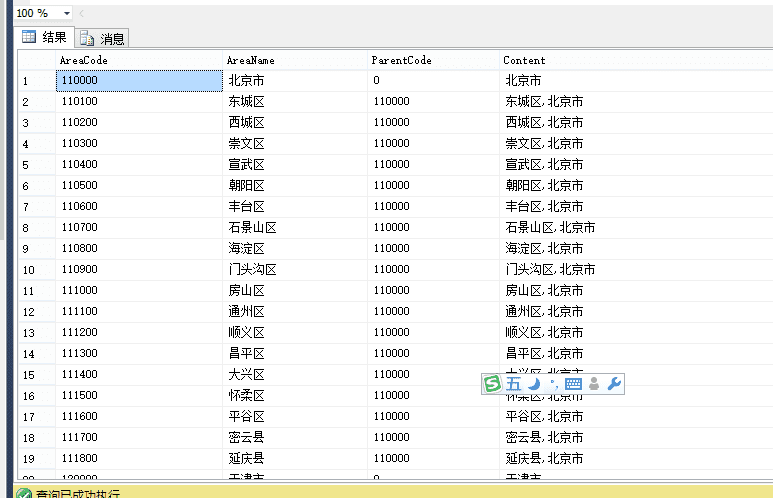The image size is (773, 498).
Task: Toggle the punctuation mode icon on IME bar
Action: 554,384
